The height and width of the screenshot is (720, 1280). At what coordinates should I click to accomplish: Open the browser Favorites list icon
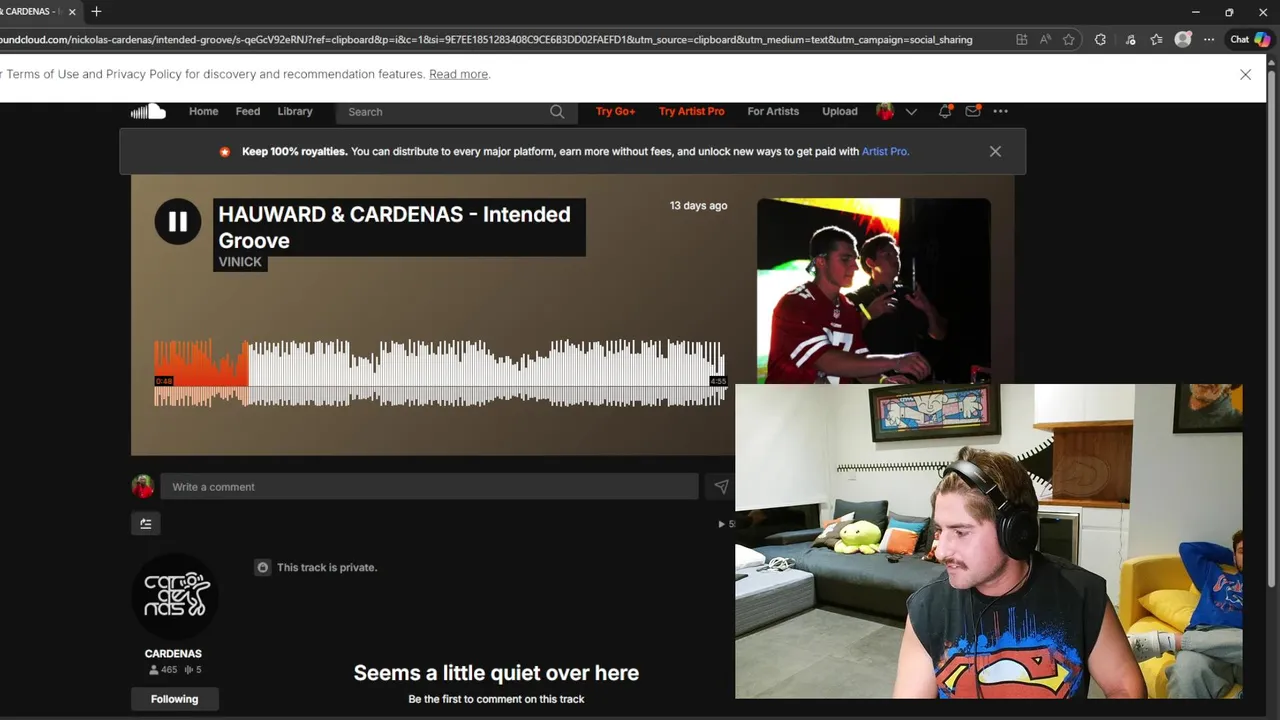click(x=1157, y=40)
